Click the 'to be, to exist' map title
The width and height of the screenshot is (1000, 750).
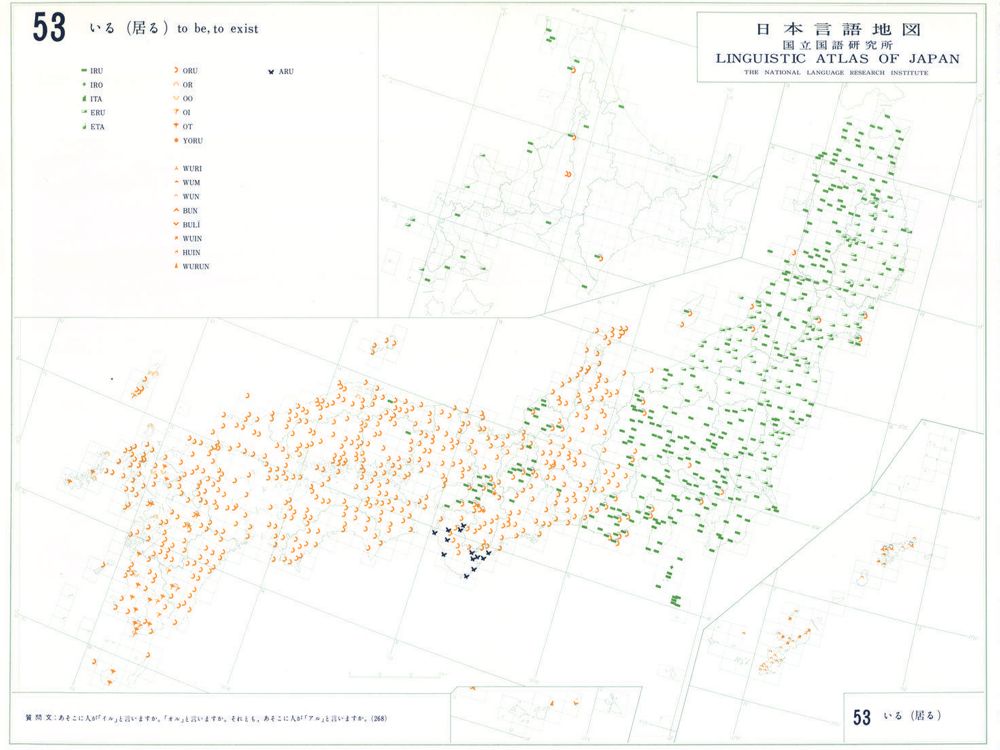[217, 29]
